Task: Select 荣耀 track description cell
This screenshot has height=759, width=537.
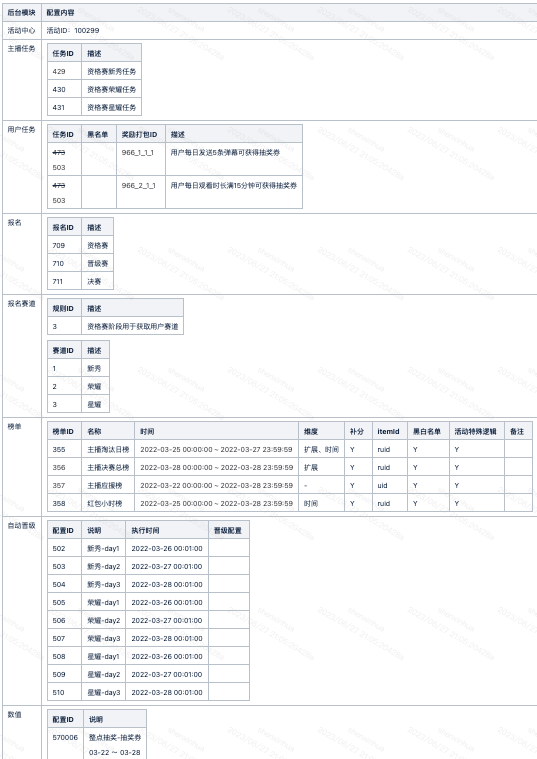Action: point(95,386)
